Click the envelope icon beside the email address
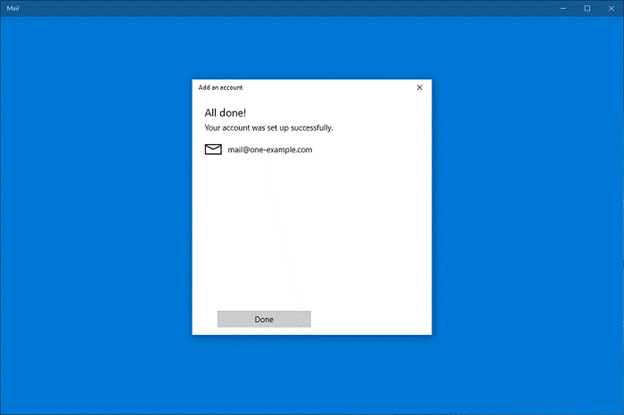624x415 pixels. click(213, 150)
